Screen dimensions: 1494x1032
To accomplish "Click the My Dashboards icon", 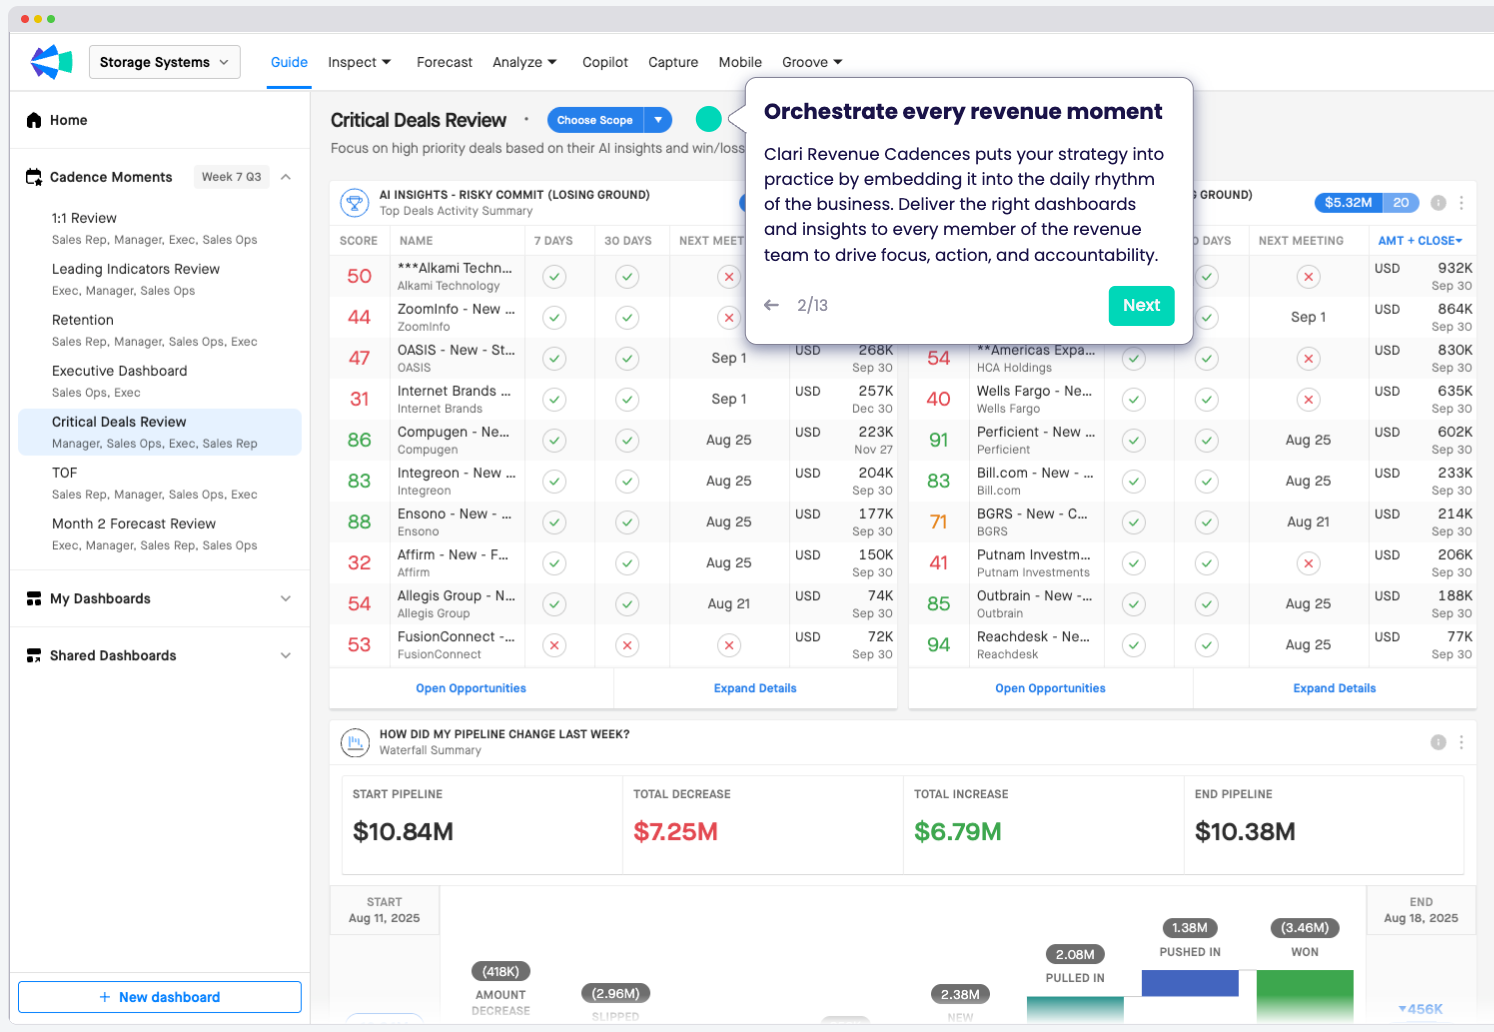I will [34, 599].
